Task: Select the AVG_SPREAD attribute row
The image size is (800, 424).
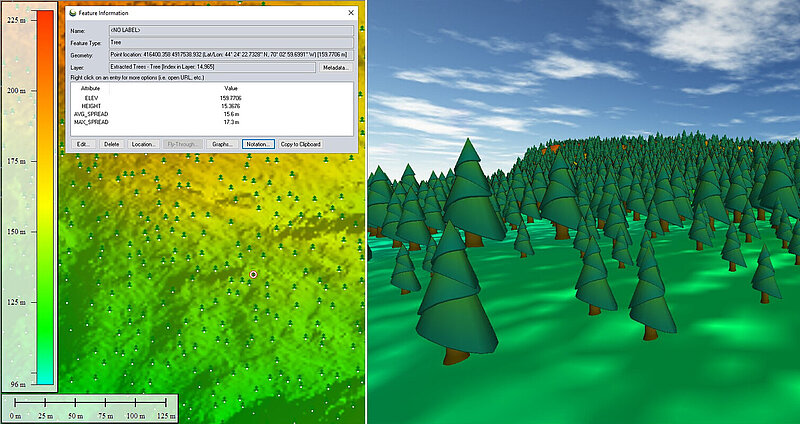Action: pos(91,114)
